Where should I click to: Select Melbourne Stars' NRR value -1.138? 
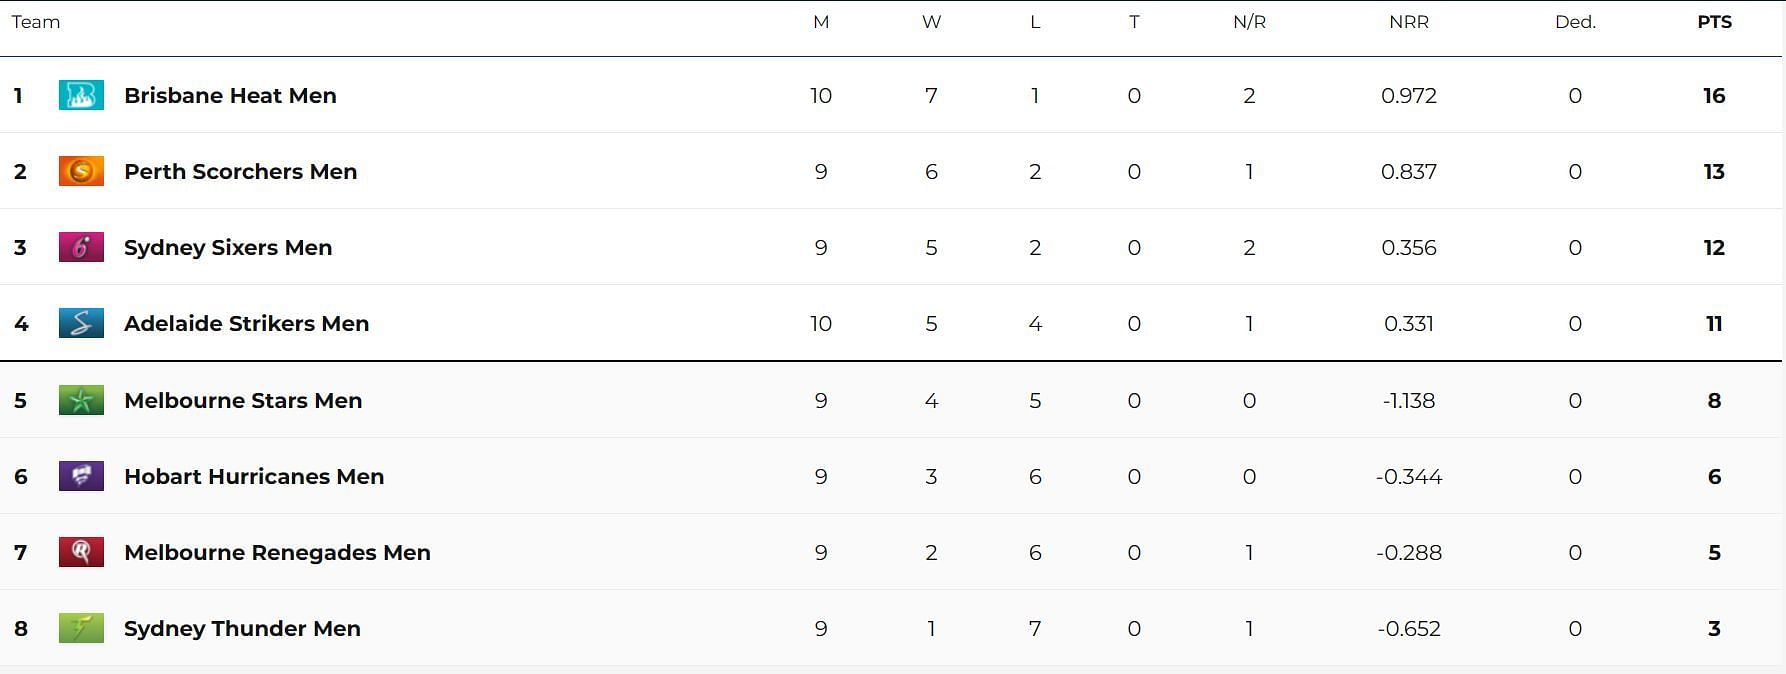coord(1409,400)
